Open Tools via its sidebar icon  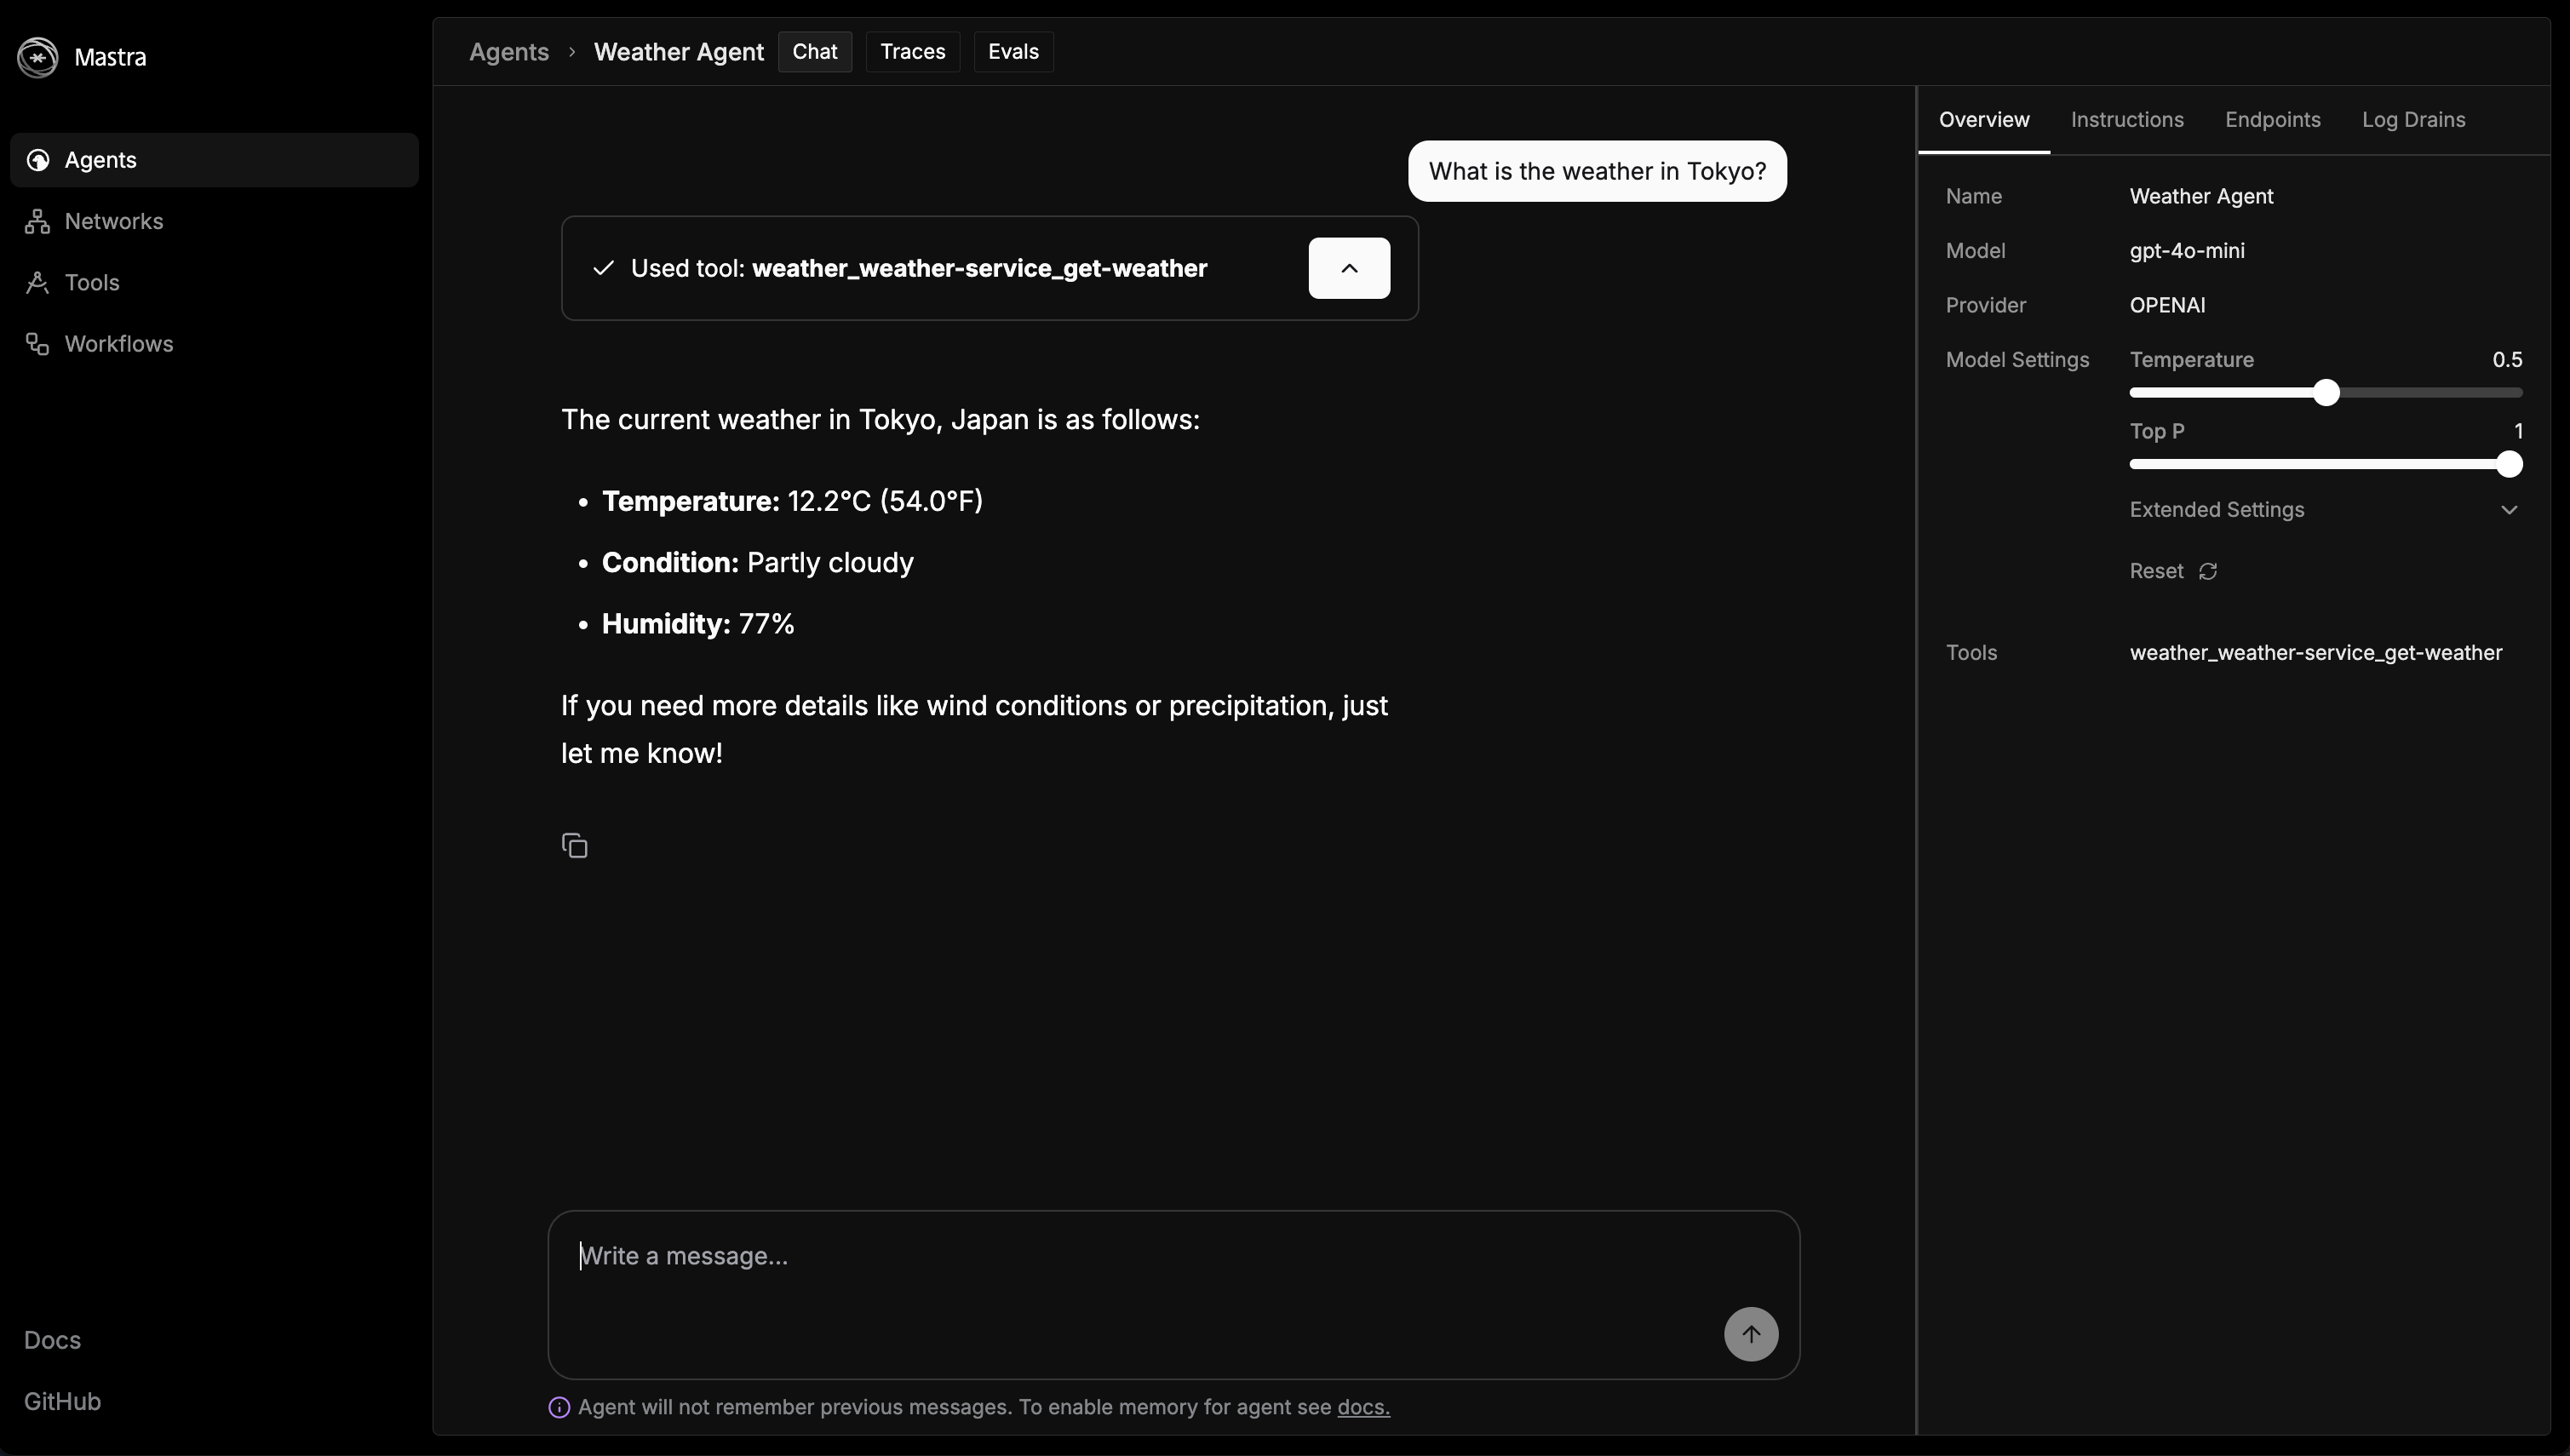point(38,283)
